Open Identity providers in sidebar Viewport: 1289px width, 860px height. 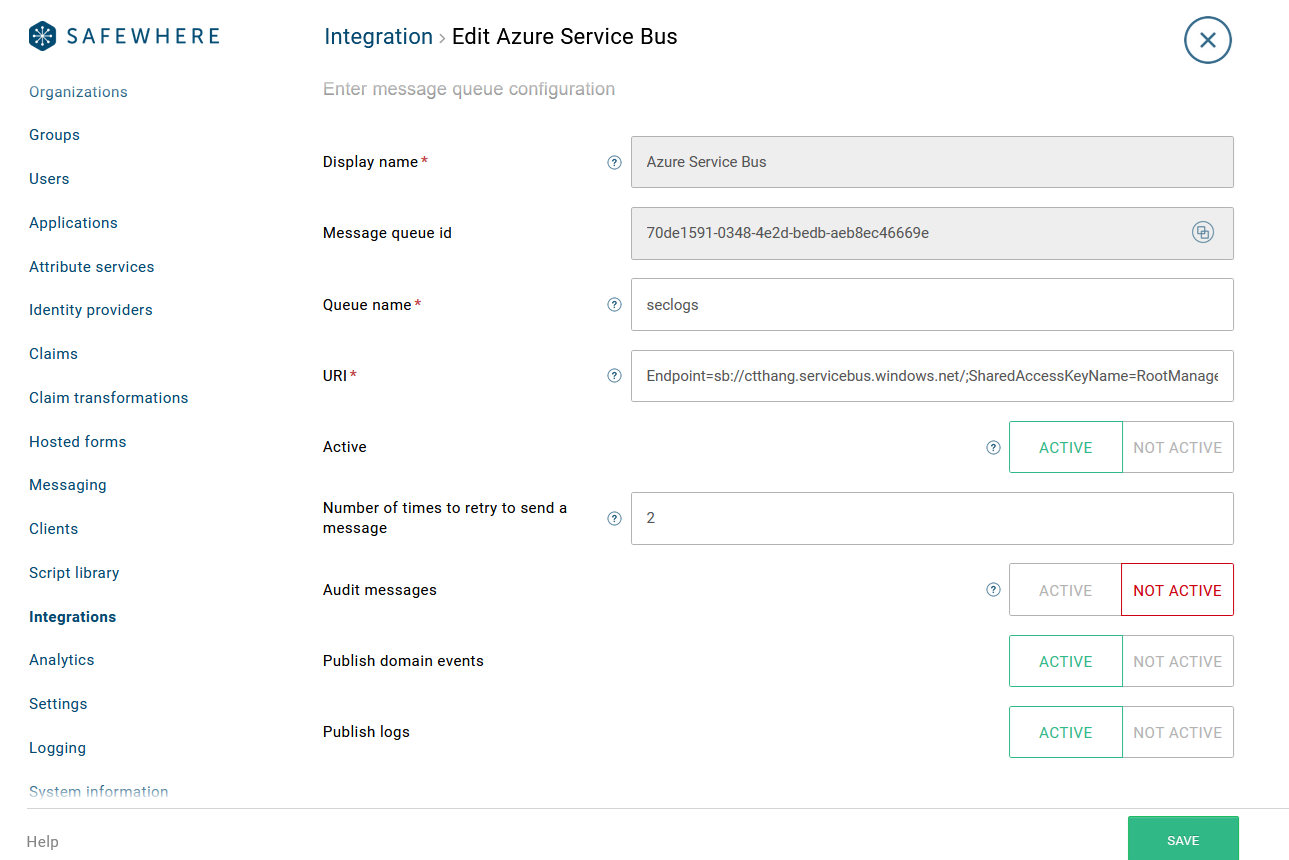(x=91, y=310)
